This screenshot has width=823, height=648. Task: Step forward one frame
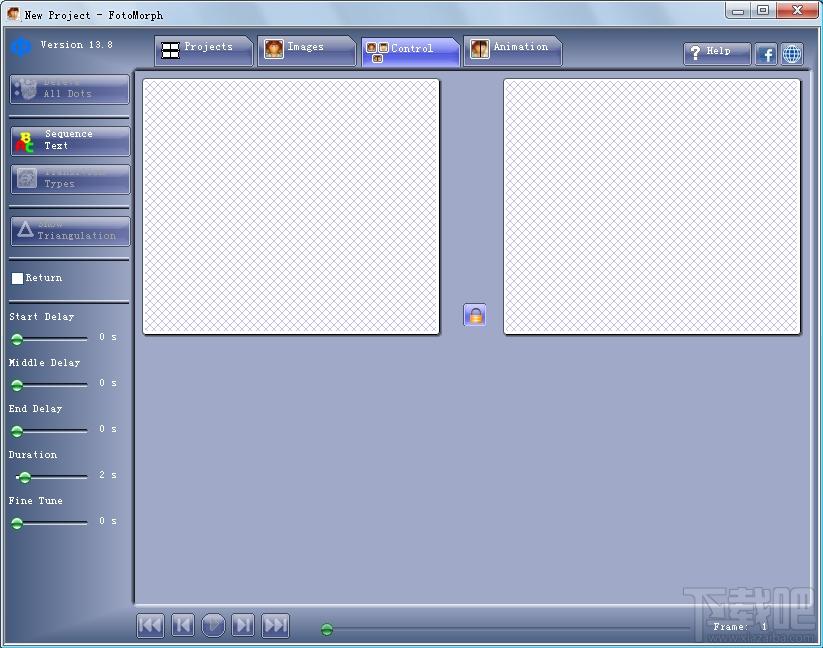click(x=243, y=625)
